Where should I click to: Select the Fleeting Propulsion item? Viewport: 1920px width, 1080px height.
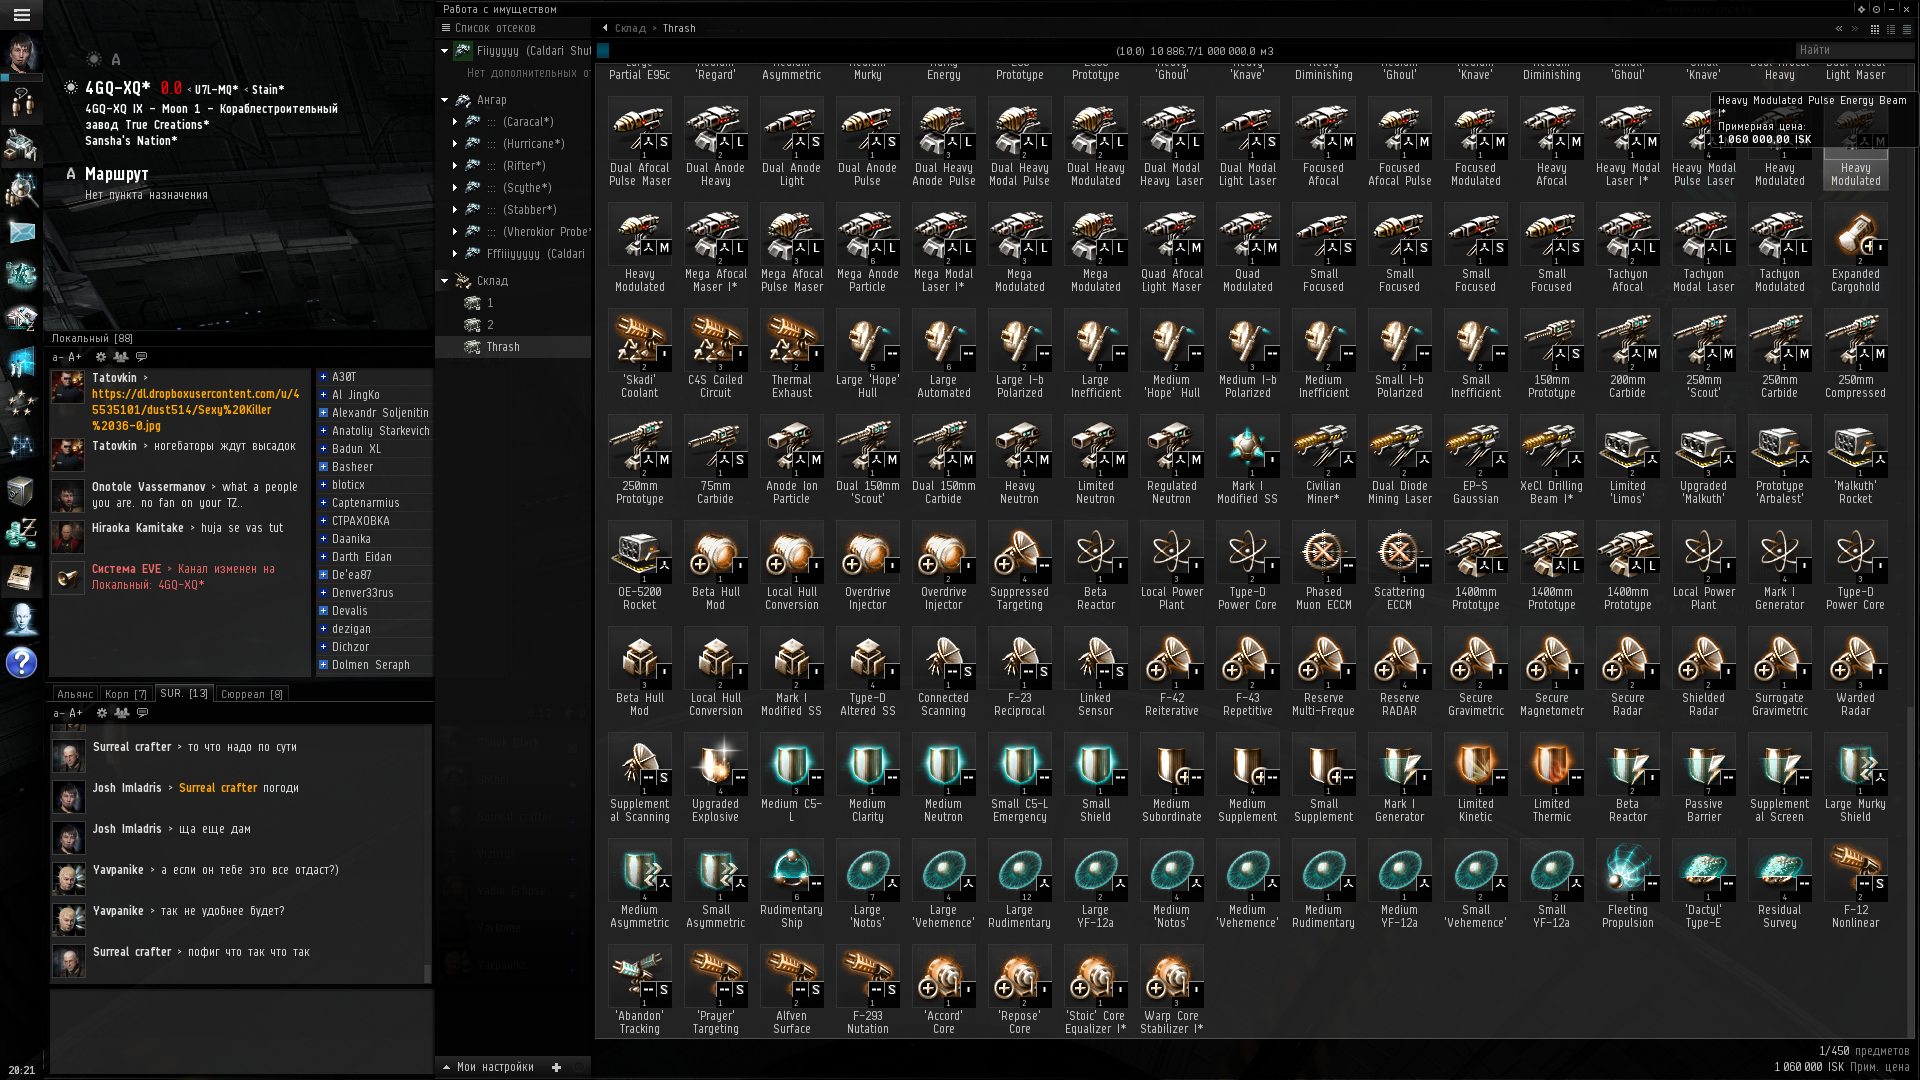(x=1628, y=884)
